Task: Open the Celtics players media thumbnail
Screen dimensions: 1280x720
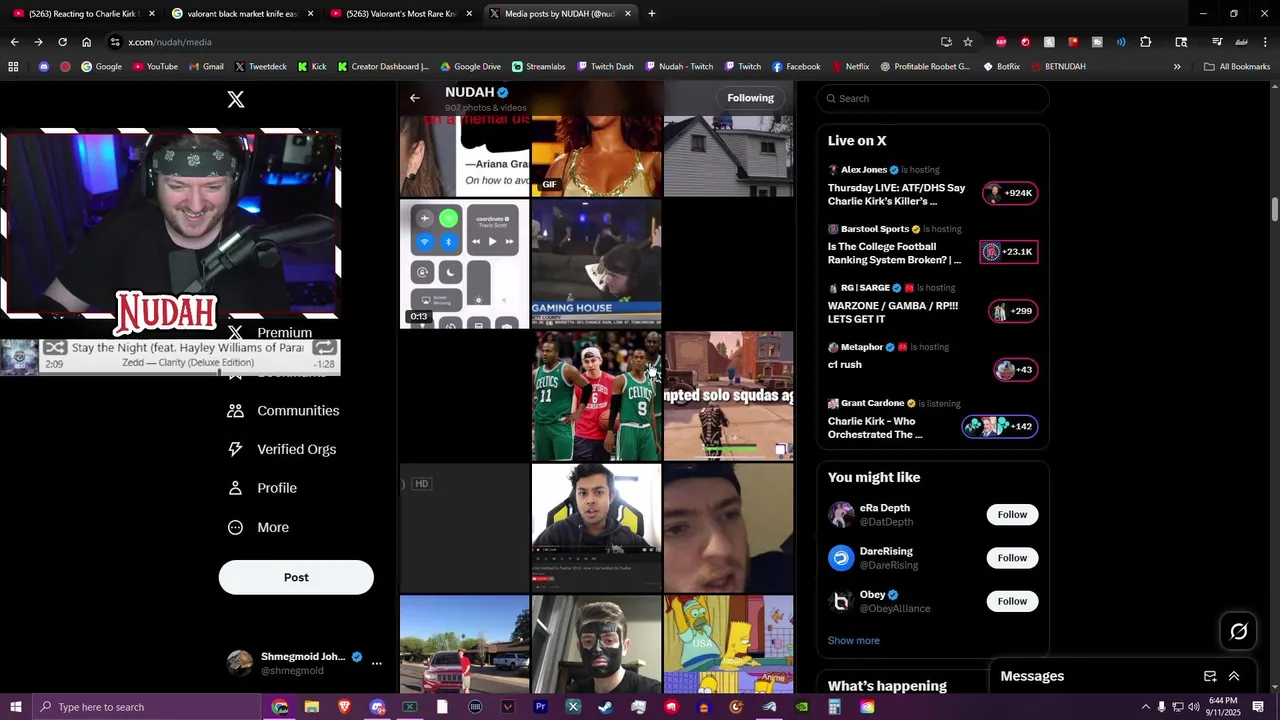Action: click(x=597, y=396)
